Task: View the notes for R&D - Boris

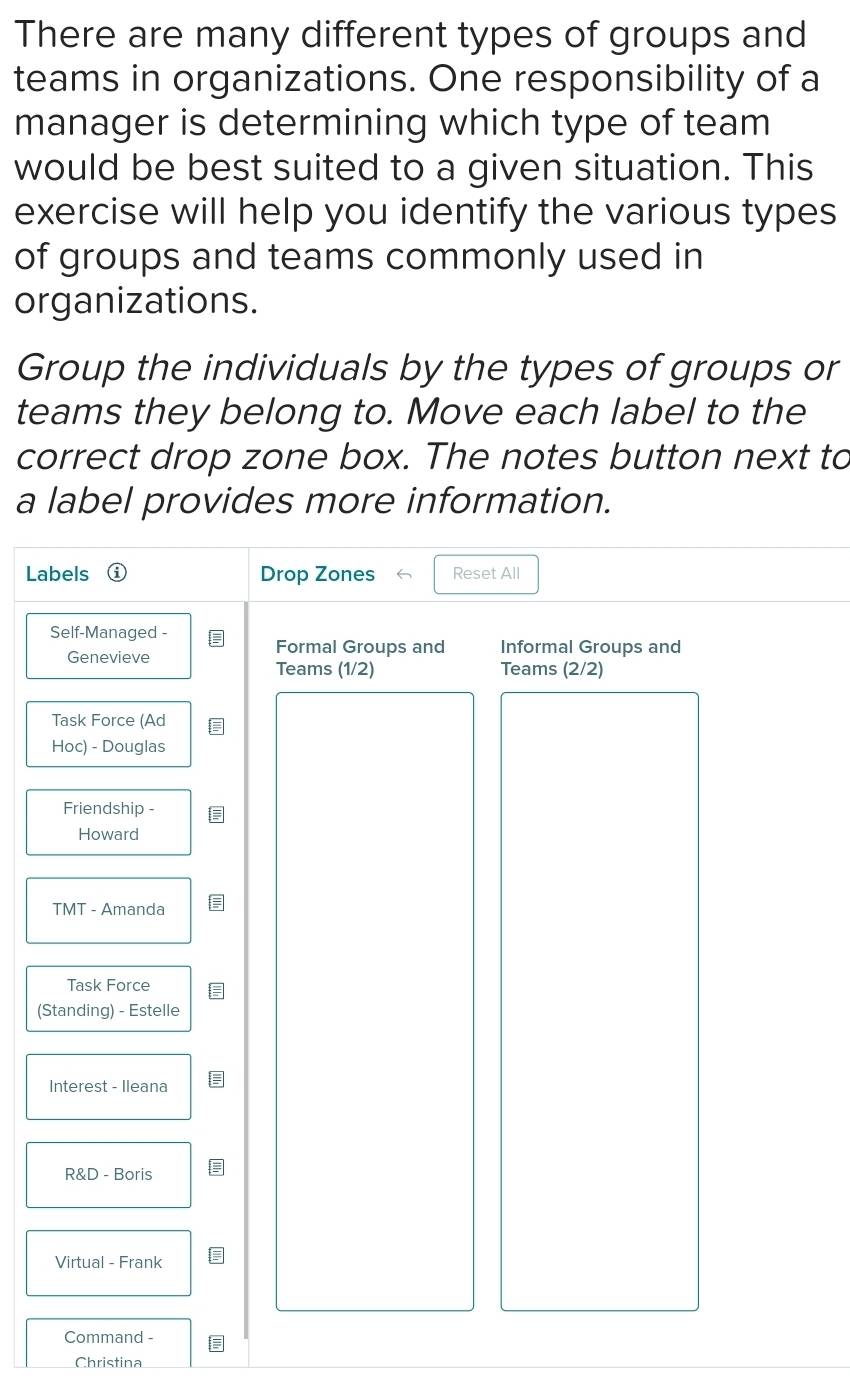Action: [215, 1167]
